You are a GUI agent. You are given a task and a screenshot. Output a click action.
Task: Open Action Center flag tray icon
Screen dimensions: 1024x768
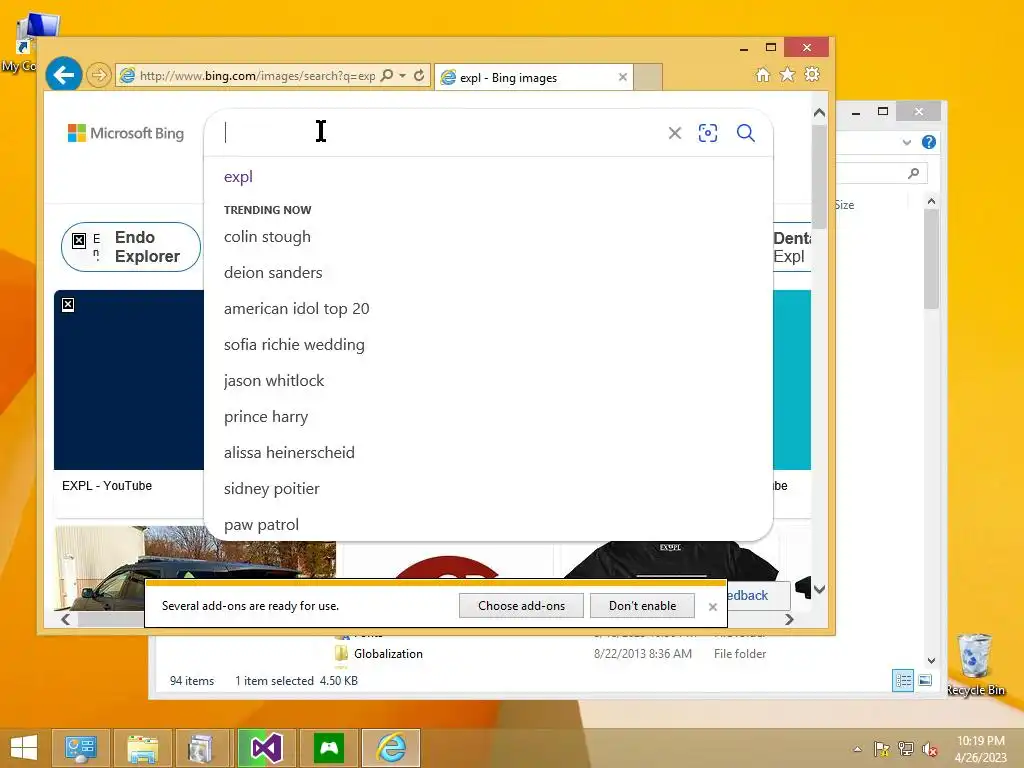882,749
